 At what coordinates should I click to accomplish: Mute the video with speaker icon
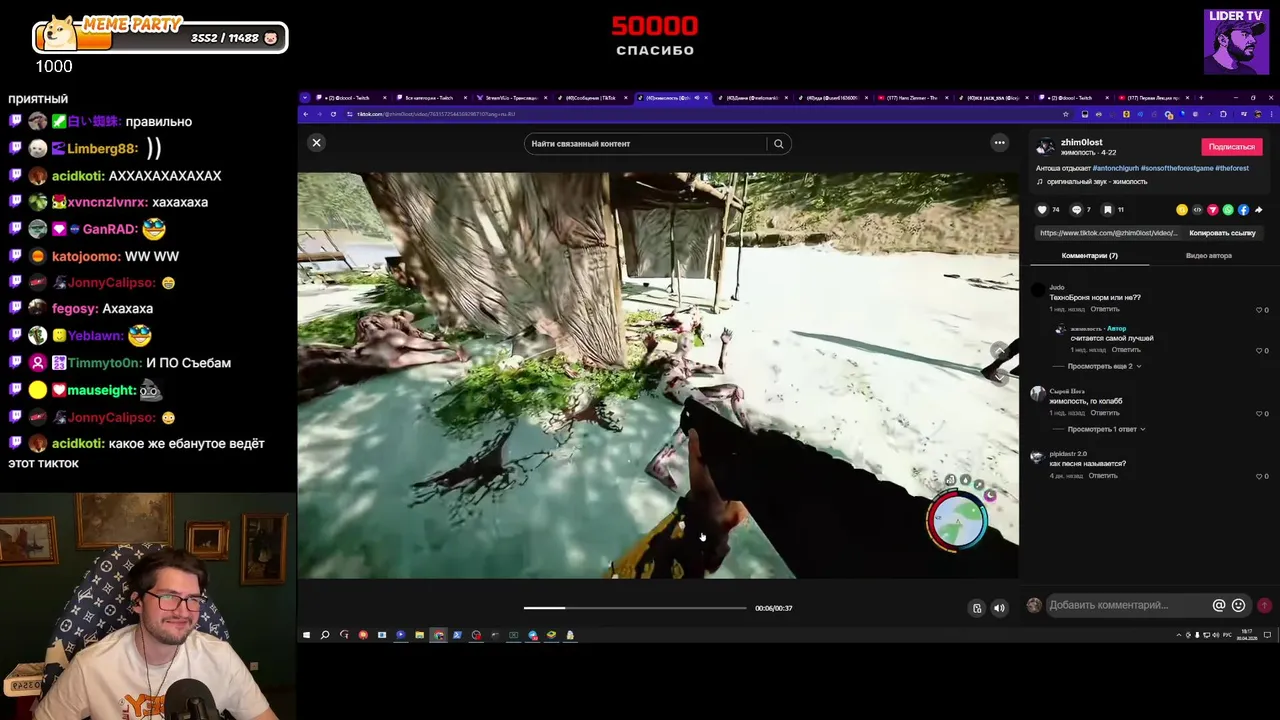999,608
